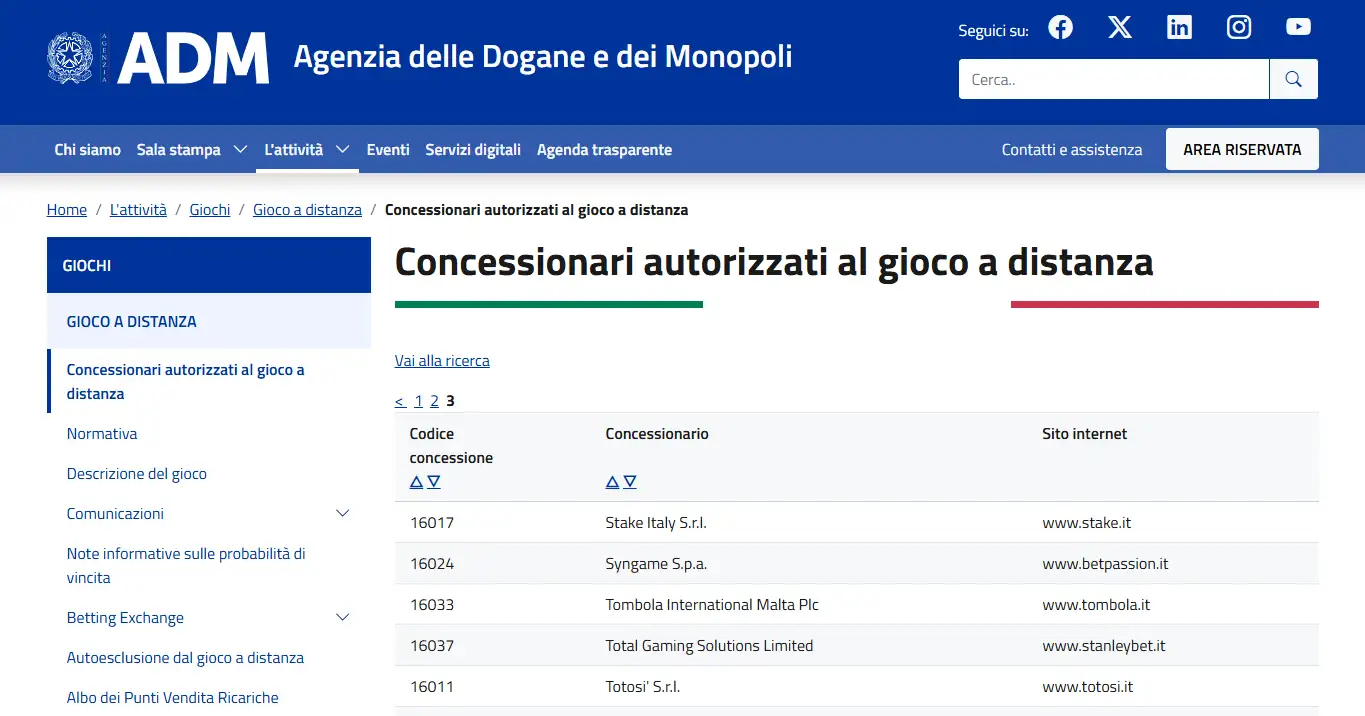The image size is (1365, 716).
Task: Open Giochi breadcrumb link
Action: 210,210
